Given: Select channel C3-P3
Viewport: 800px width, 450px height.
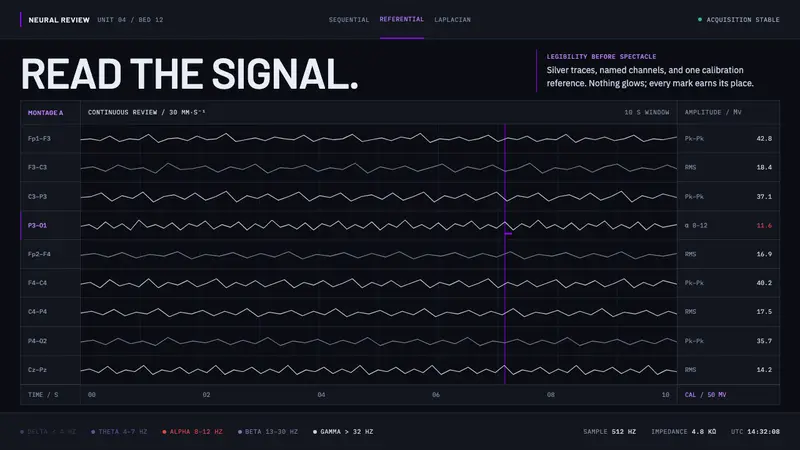Looking at the screenshot, I should pos(50,196).
